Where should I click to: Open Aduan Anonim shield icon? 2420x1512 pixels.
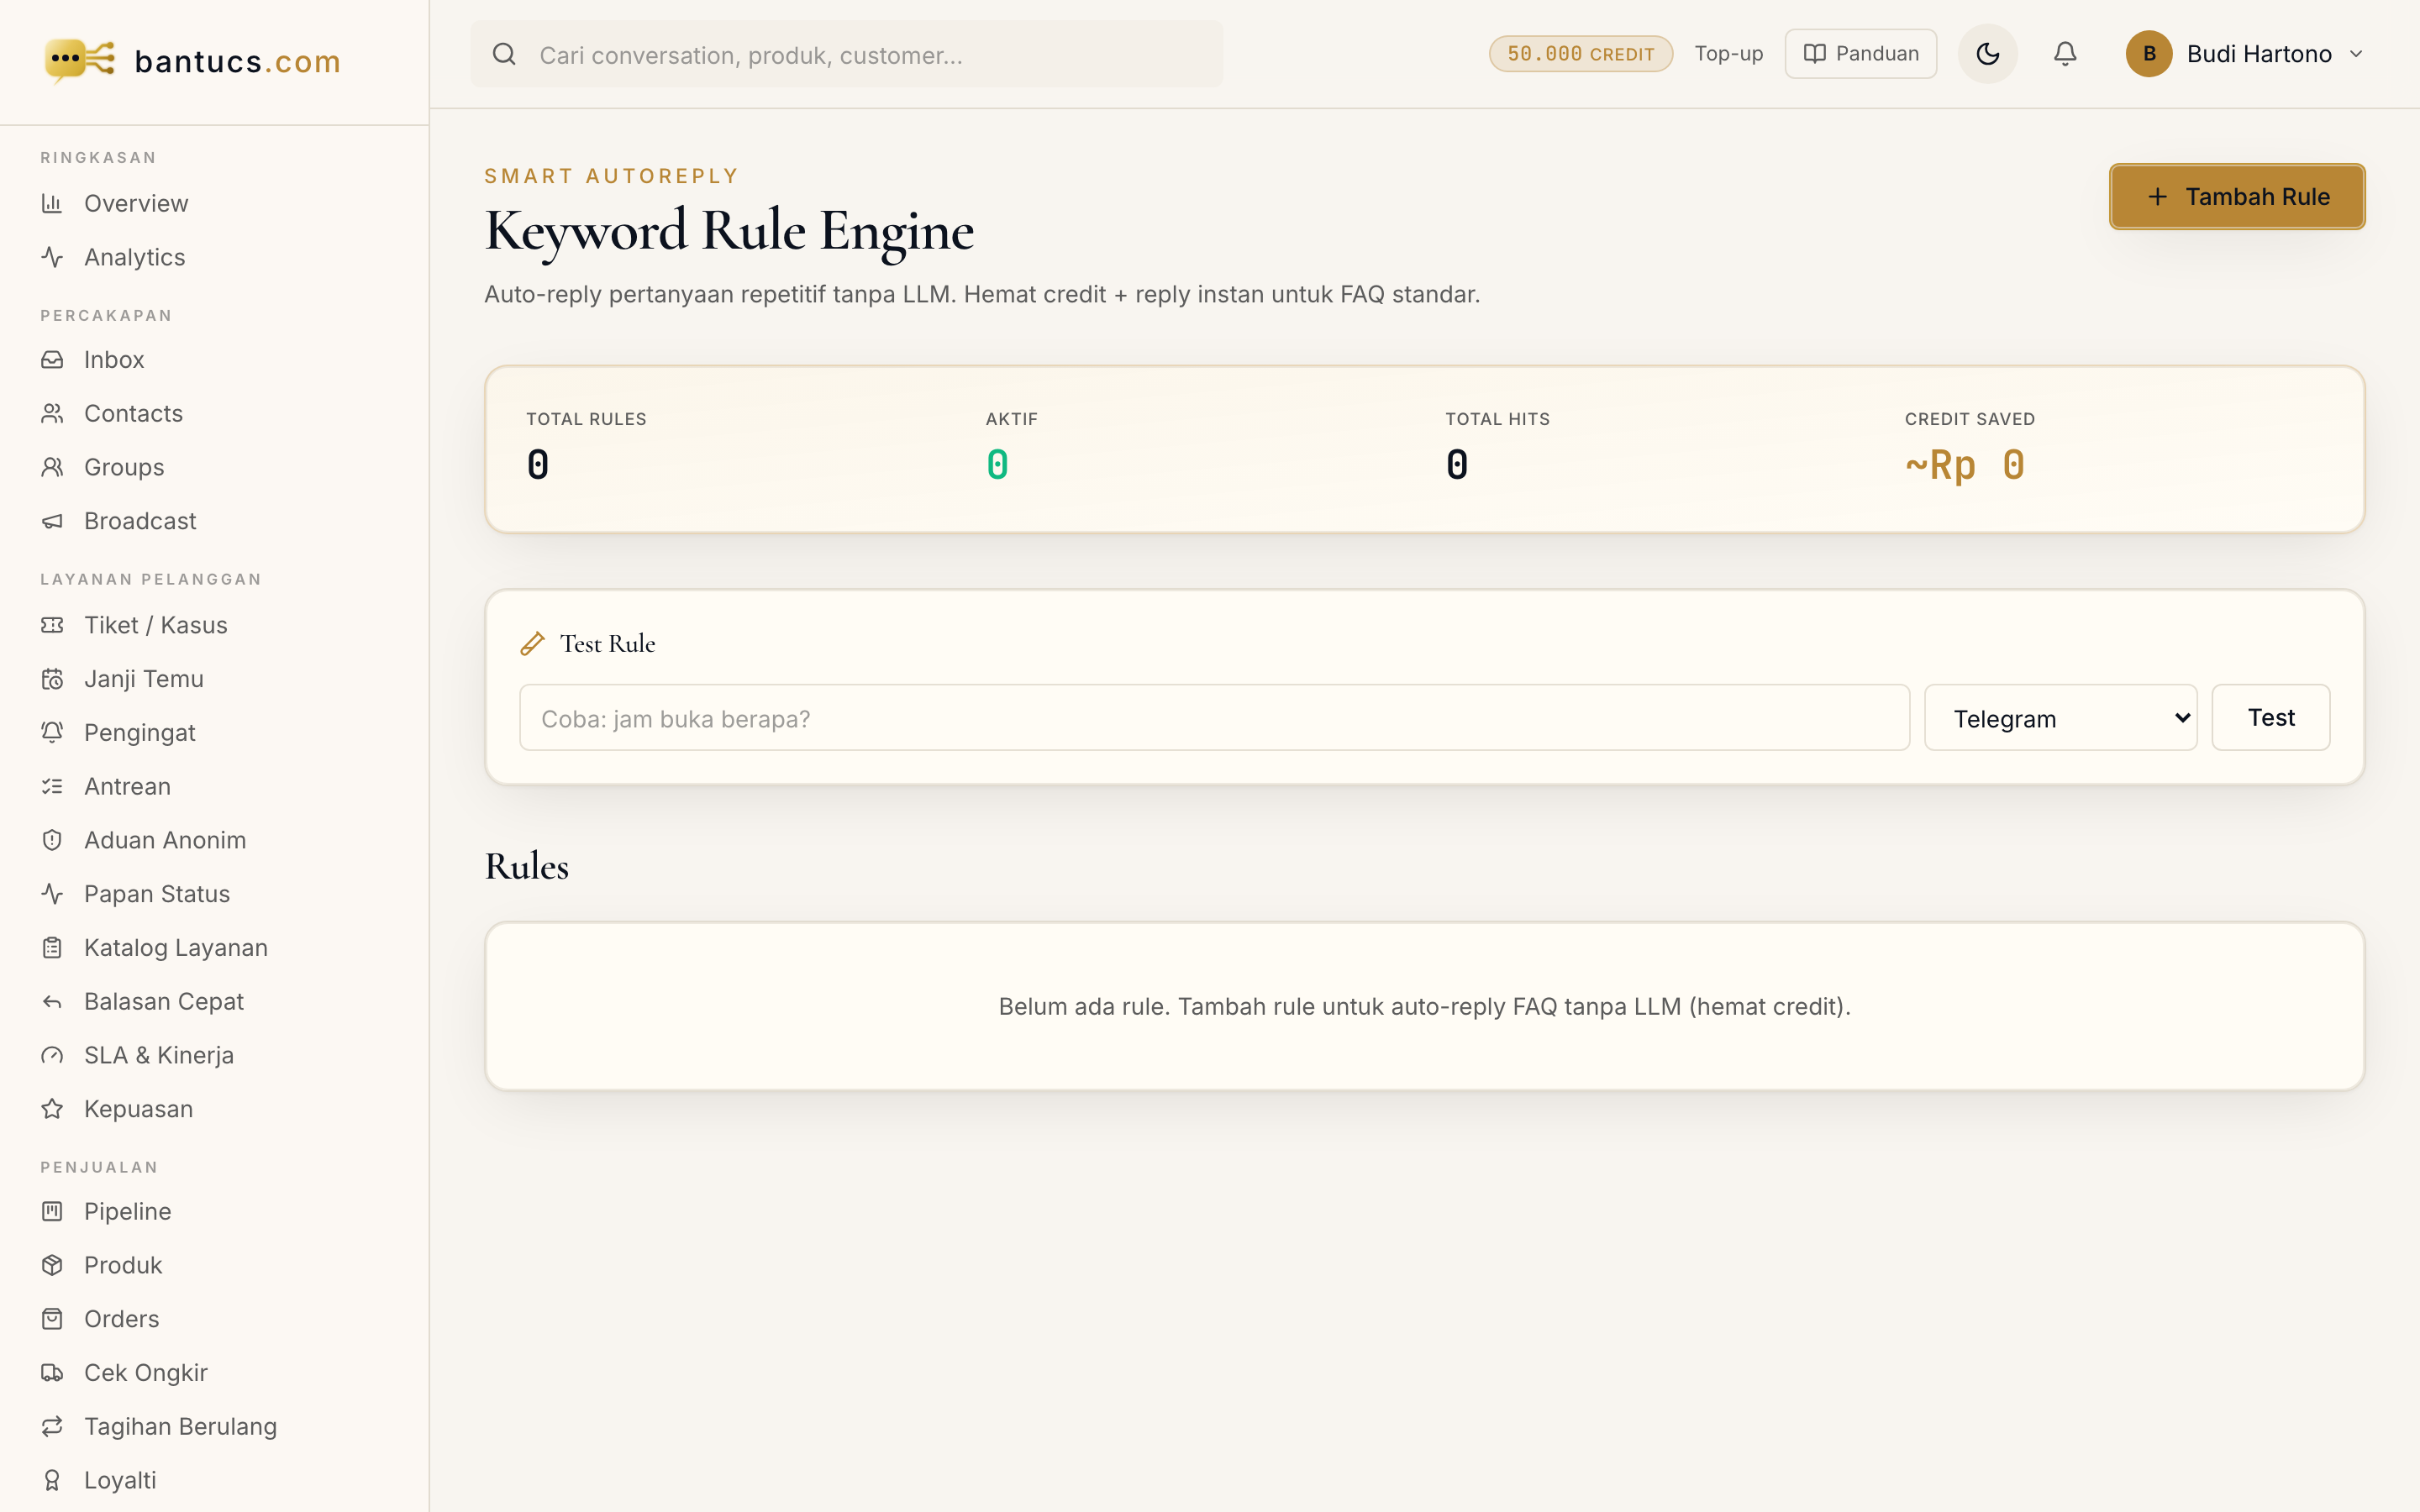point(52,840)
